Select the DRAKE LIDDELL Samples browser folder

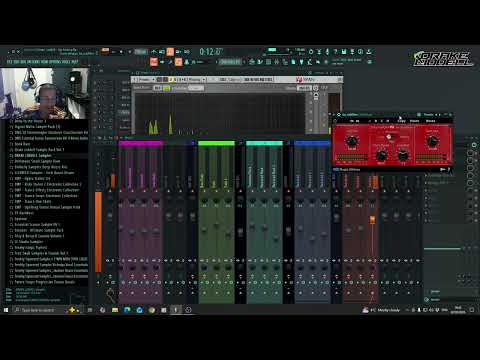(x=33, y=155)
